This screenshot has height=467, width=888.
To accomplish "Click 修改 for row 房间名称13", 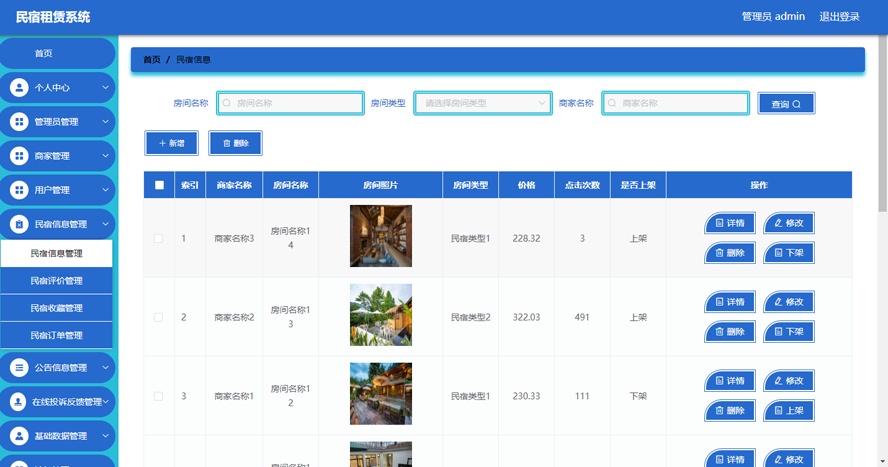I will click(x=789, y=302).
